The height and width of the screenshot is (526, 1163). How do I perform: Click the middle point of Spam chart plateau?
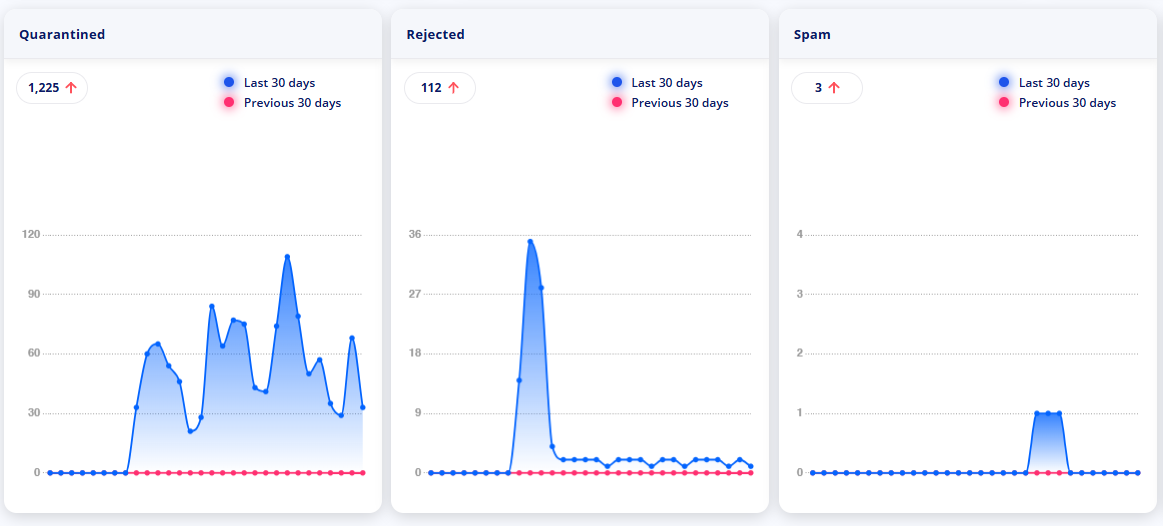point(1047,413)
